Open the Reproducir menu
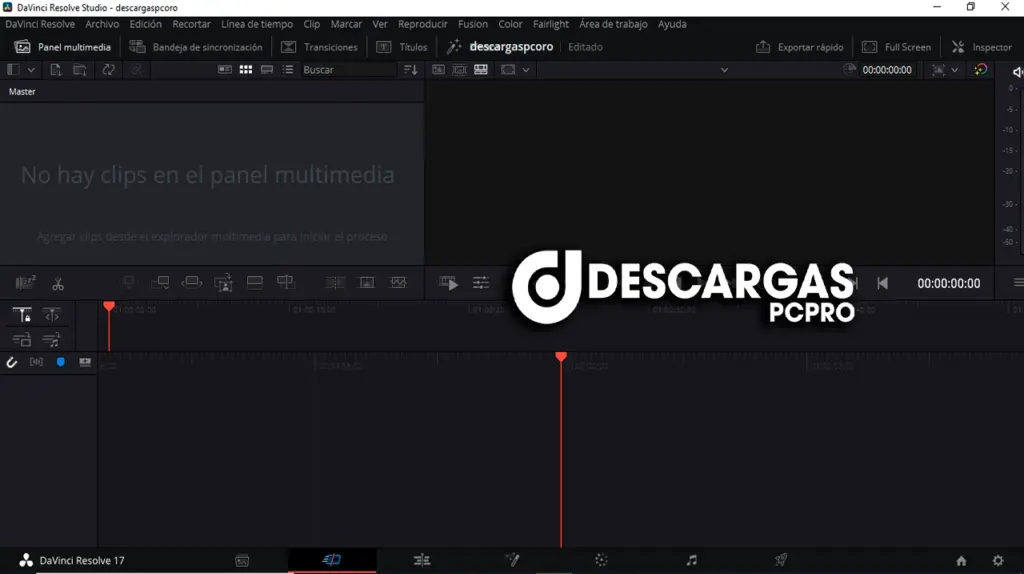Screen dimensions: 1024x574 pos(423,24)
